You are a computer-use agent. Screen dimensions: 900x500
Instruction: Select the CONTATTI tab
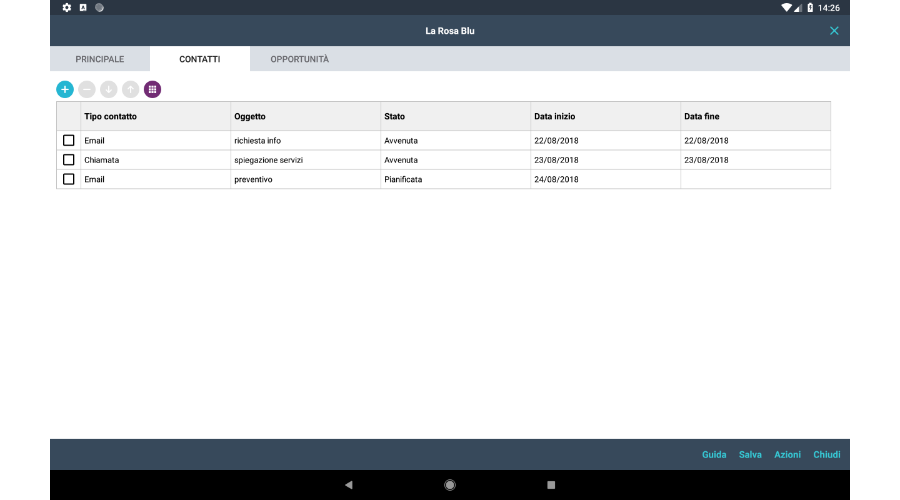point(200,59)
